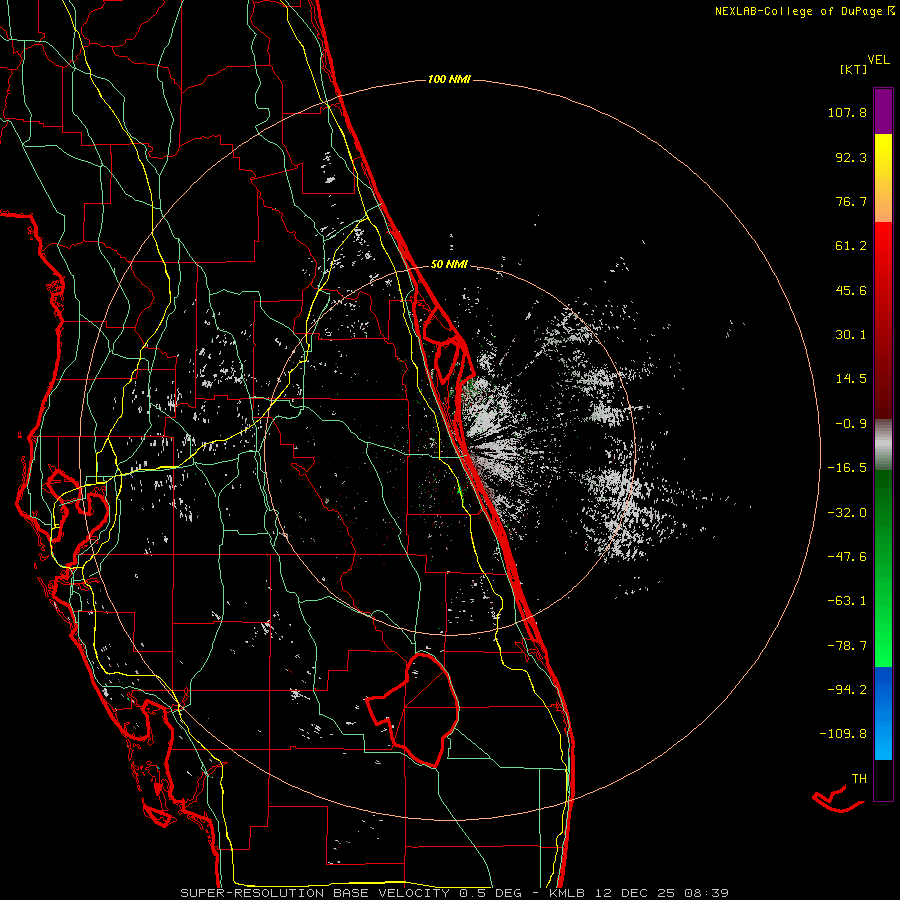900x900 pixels.
Task: Select the 76.7 legend value
Action: [x=851, y=201]
